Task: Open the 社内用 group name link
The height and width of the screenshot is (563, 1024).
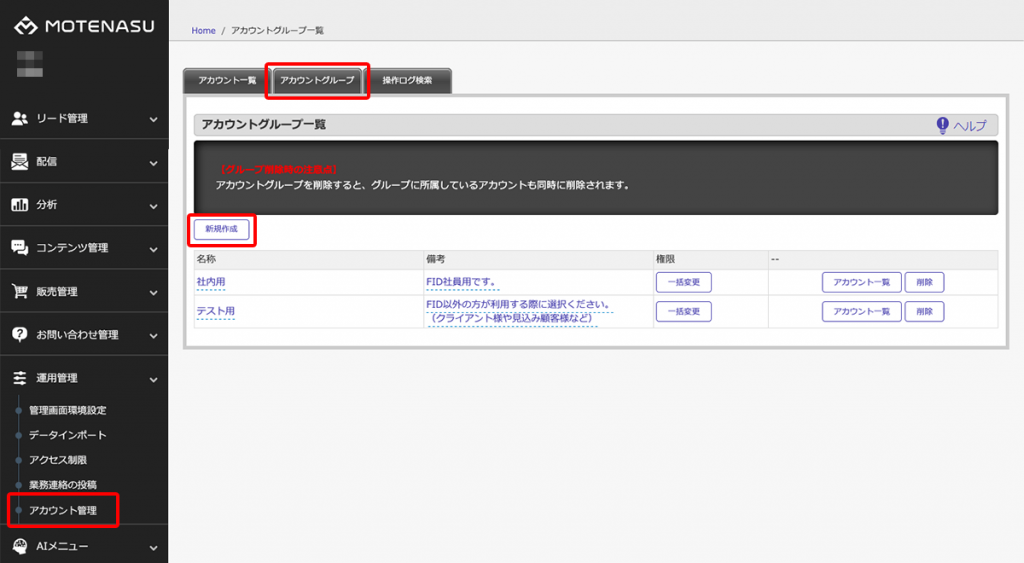Action: coord(211,282)
